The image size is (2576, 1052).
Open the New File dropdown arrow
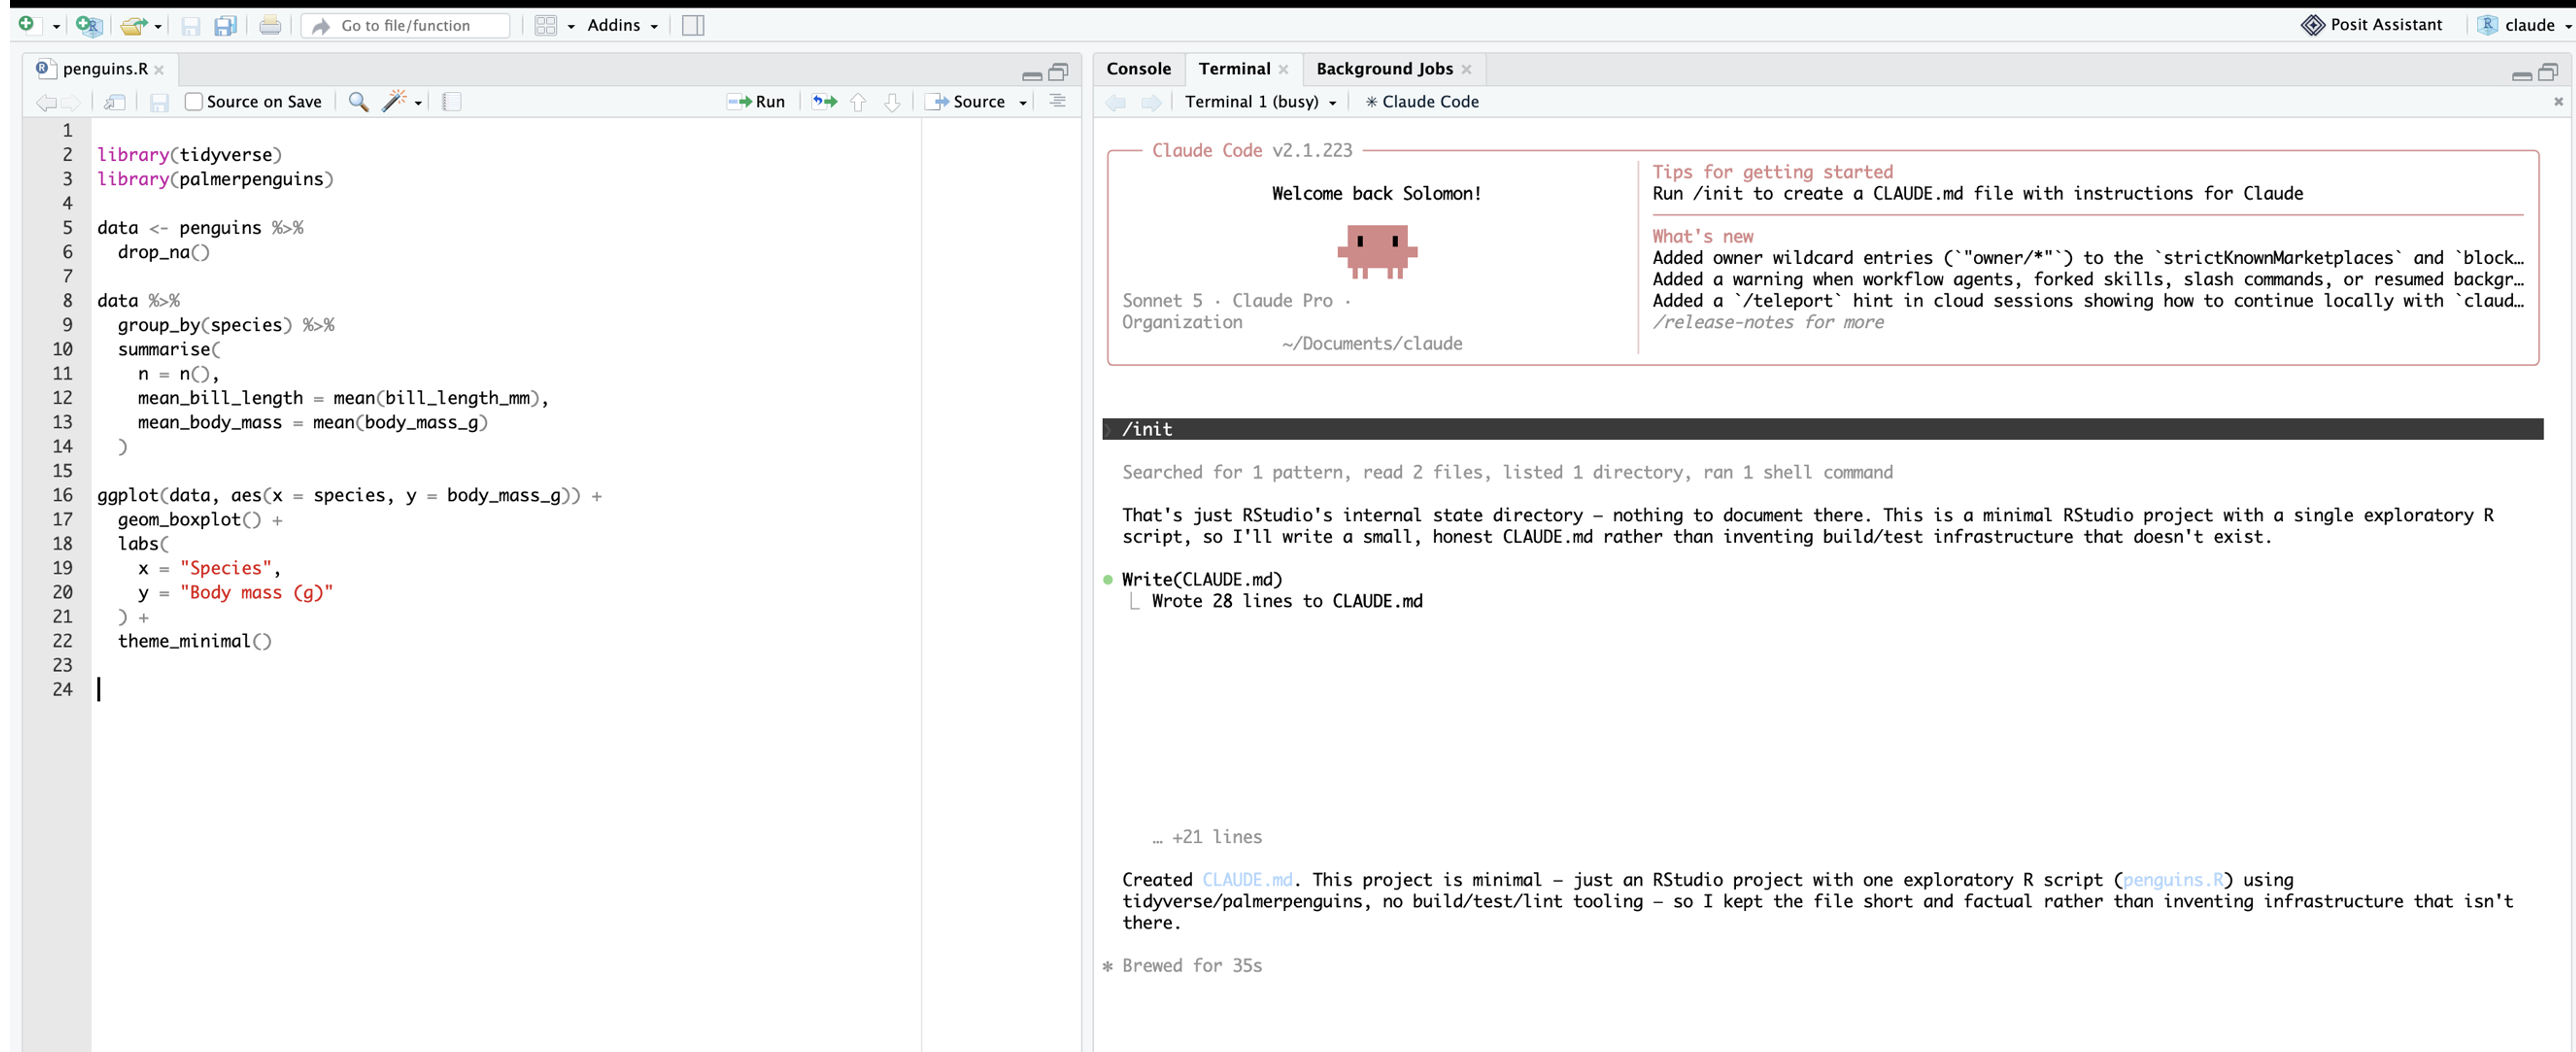click(x=56, y=26)
